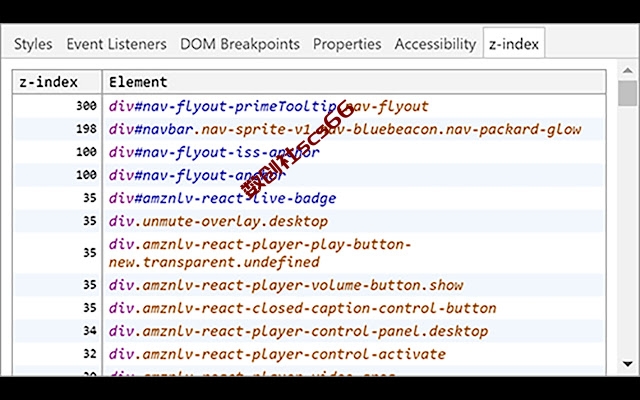Open the Event Listeners tab

116,44
